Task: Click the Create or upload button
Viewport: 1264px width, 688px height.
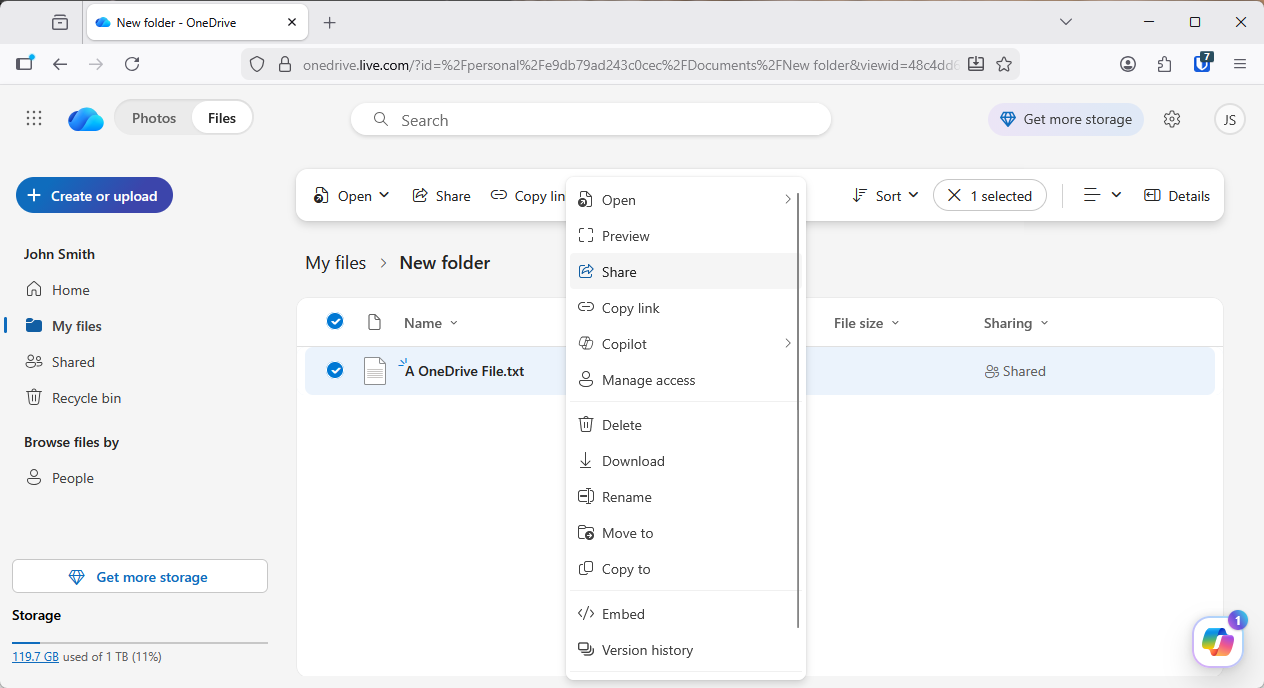Action: 93,195
